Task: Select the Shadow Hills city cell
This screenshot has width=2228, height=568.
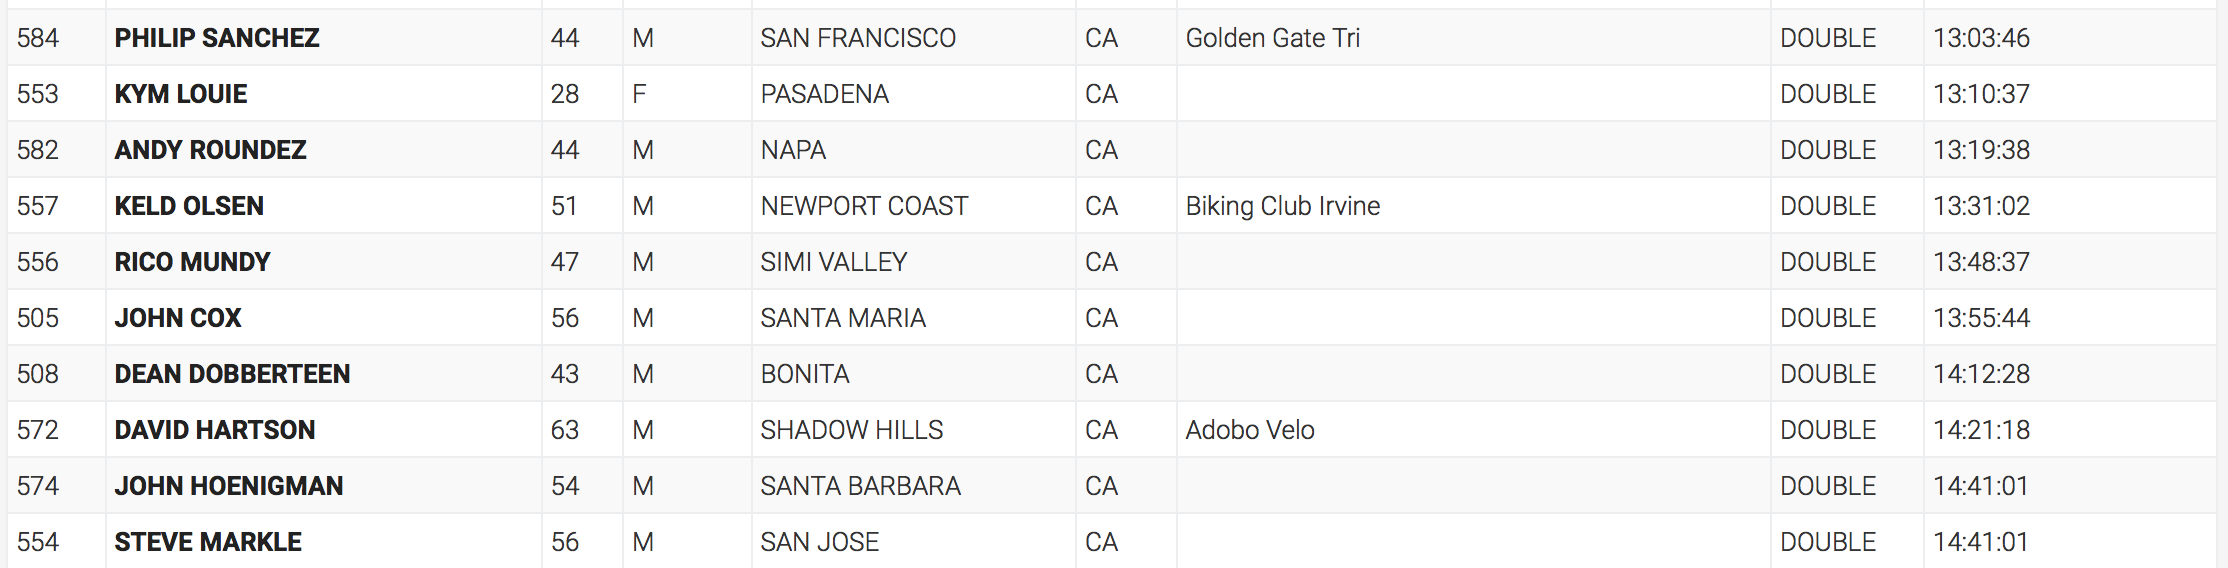Action: coord(851,430)
